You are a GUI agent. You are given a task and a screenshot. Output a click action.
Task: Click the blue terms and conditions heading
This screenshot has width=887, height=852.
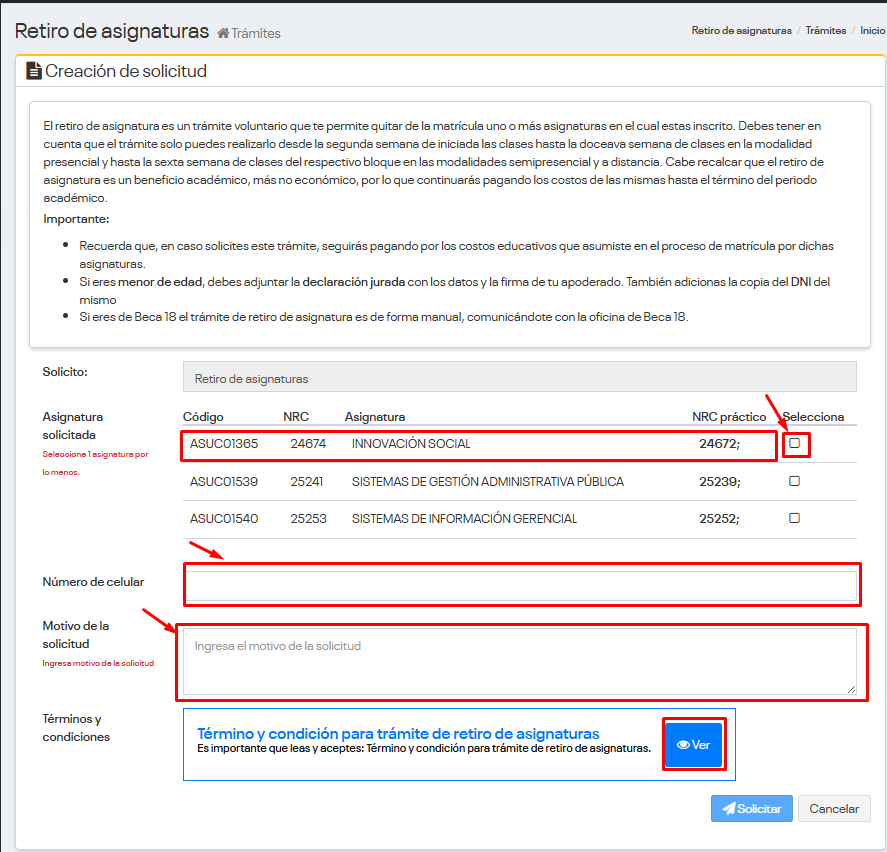398,733
